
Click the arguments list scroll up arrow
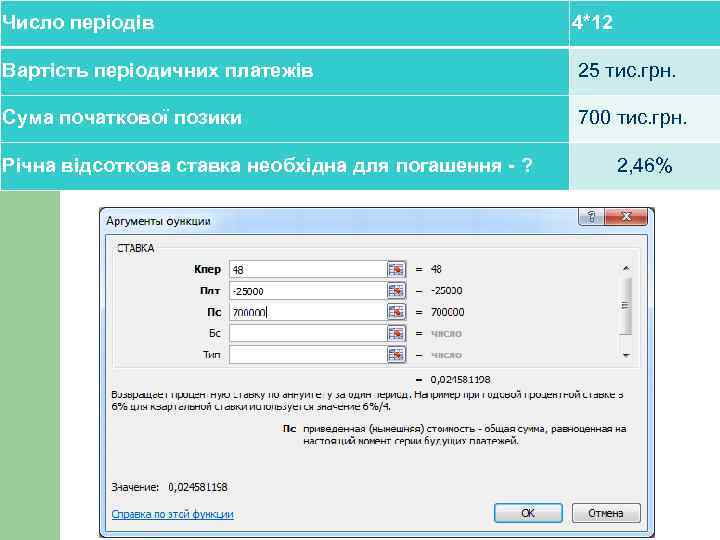point(626,268)
